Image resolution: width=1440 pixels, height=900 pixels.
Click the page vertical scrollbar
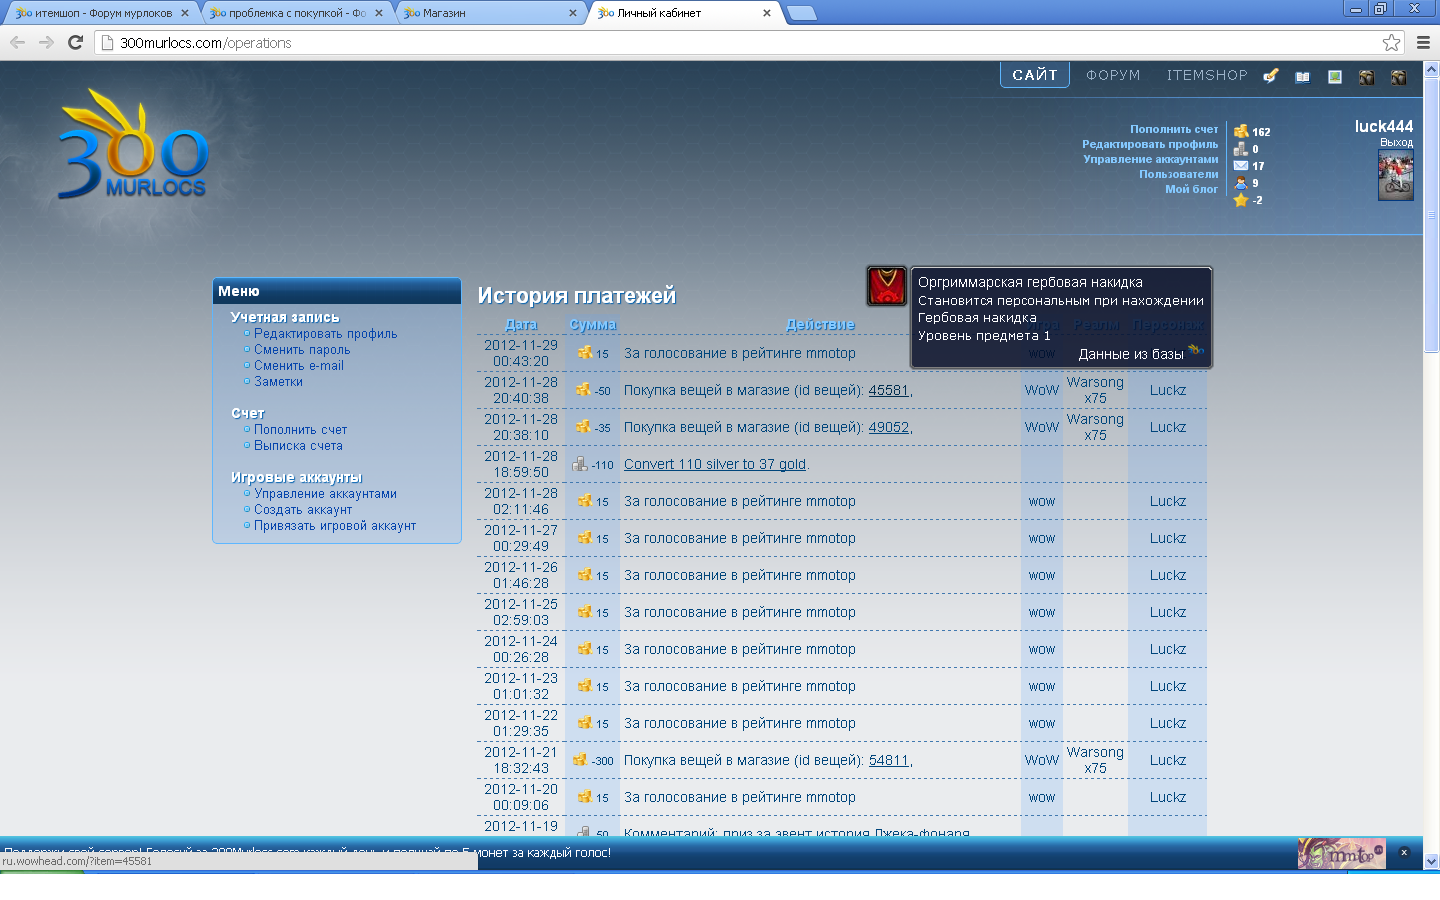click(x=1431, y=215)
